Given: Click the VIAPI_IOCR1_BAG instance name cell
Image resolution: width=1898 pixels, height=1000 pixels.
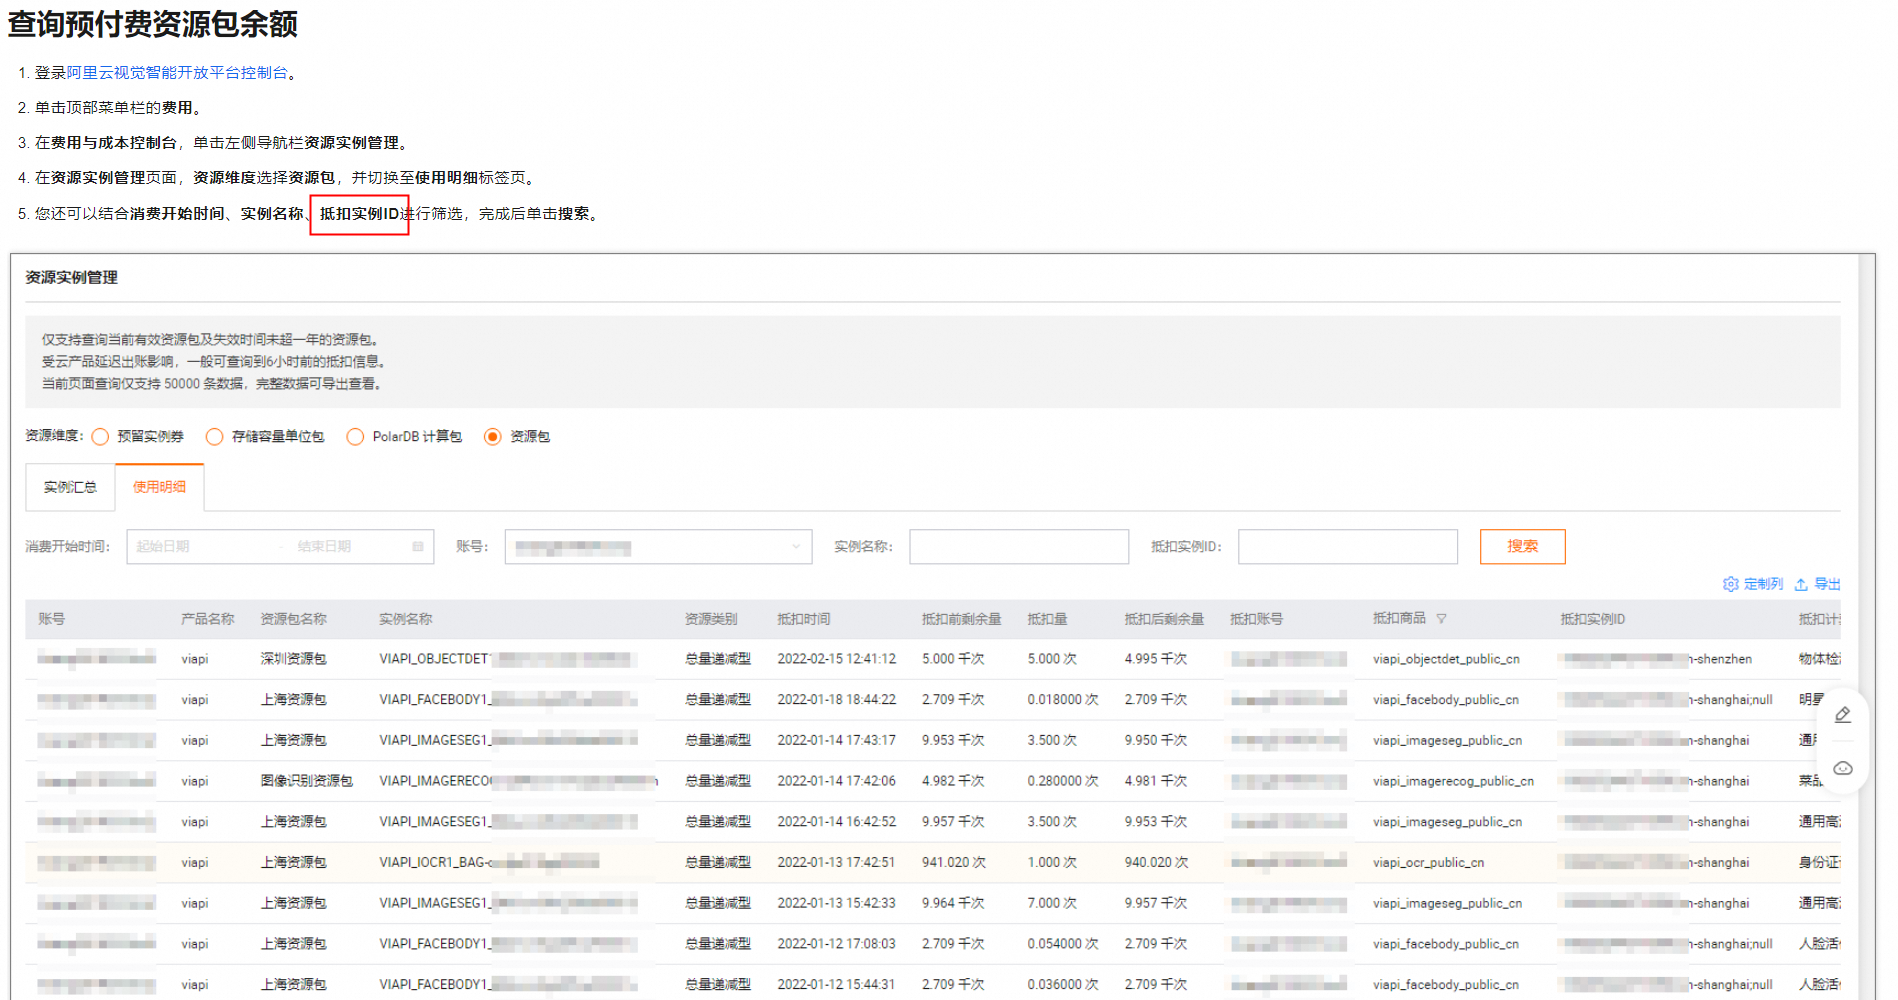Looking at the screenshot, I should (x=489, y=862).
